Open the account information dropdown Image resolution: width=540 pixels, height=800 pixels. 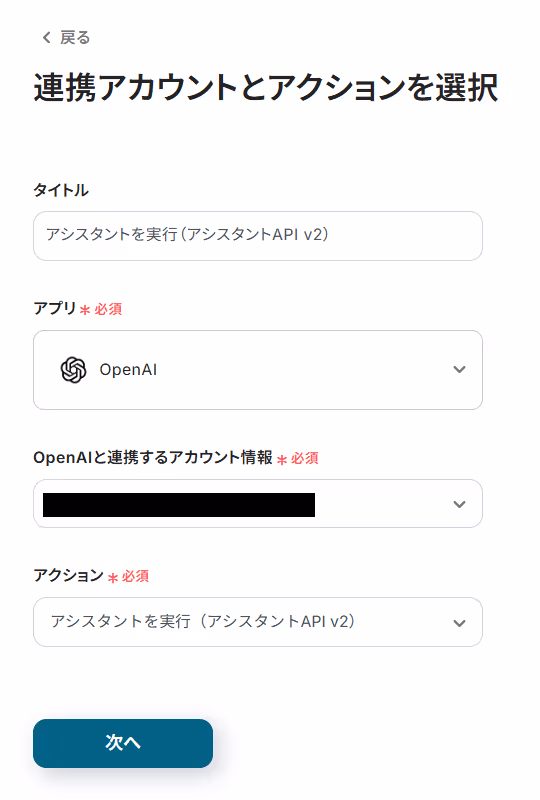[258, 504]
